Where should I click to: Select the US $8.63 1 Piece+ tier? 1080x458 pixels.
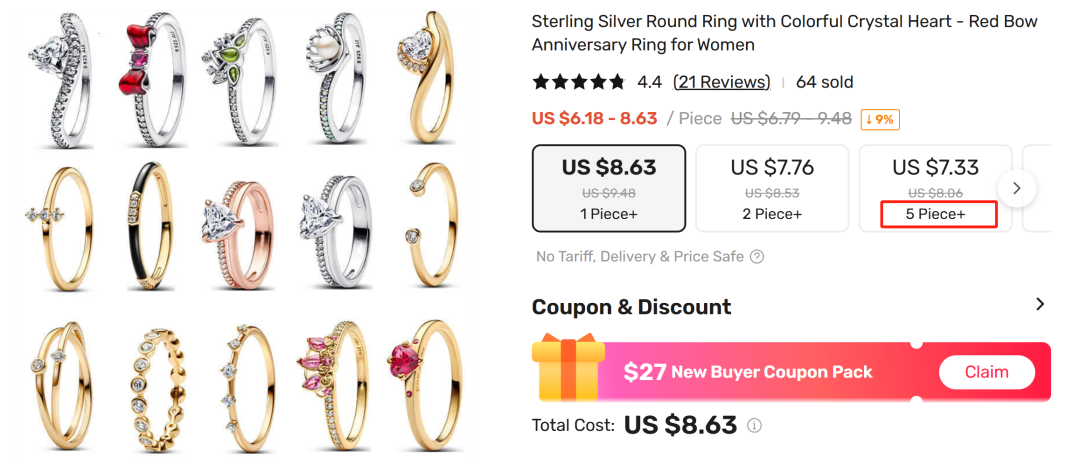tap(608, 188)
